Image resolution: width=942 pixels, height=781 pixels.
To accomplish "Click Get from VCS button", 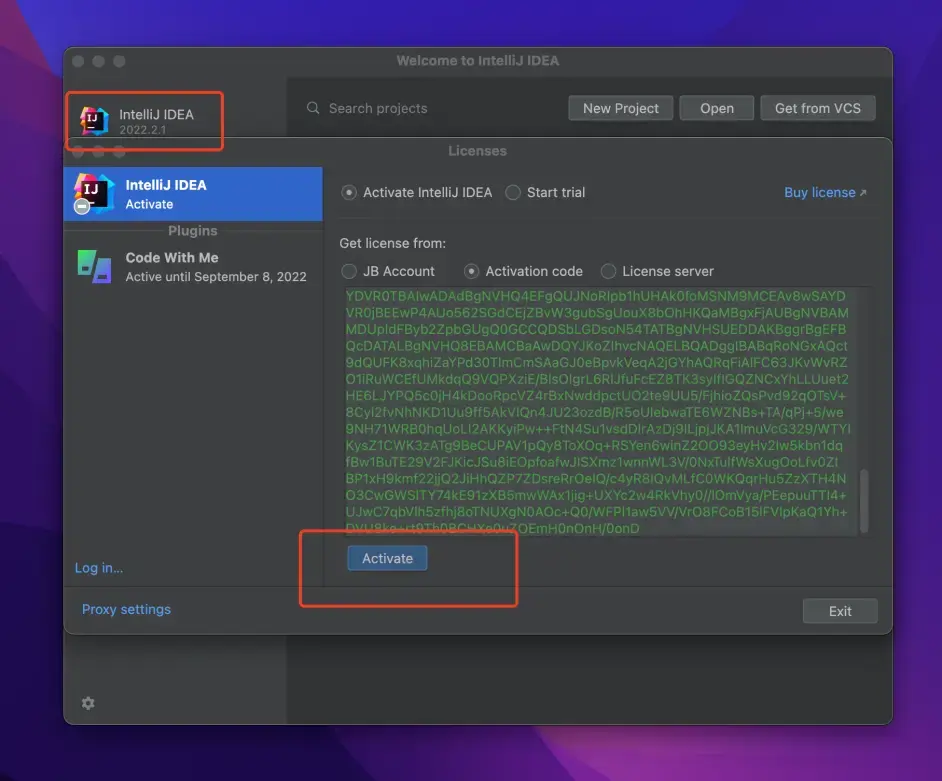I will pos(818,108).
